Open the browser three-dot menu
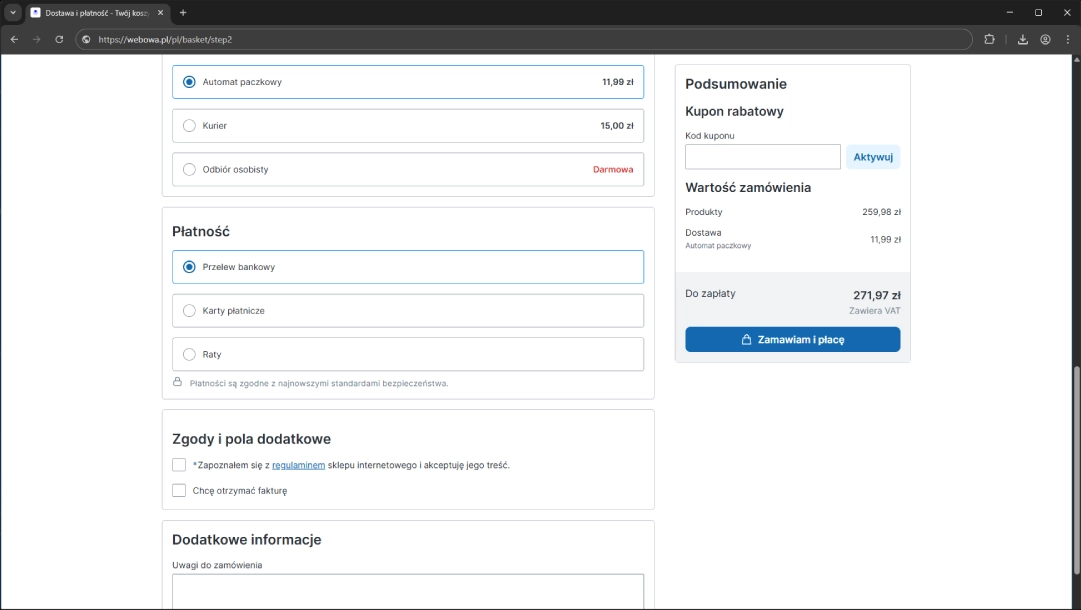This screenshot has height=610, width=1081. [1067, 39]
